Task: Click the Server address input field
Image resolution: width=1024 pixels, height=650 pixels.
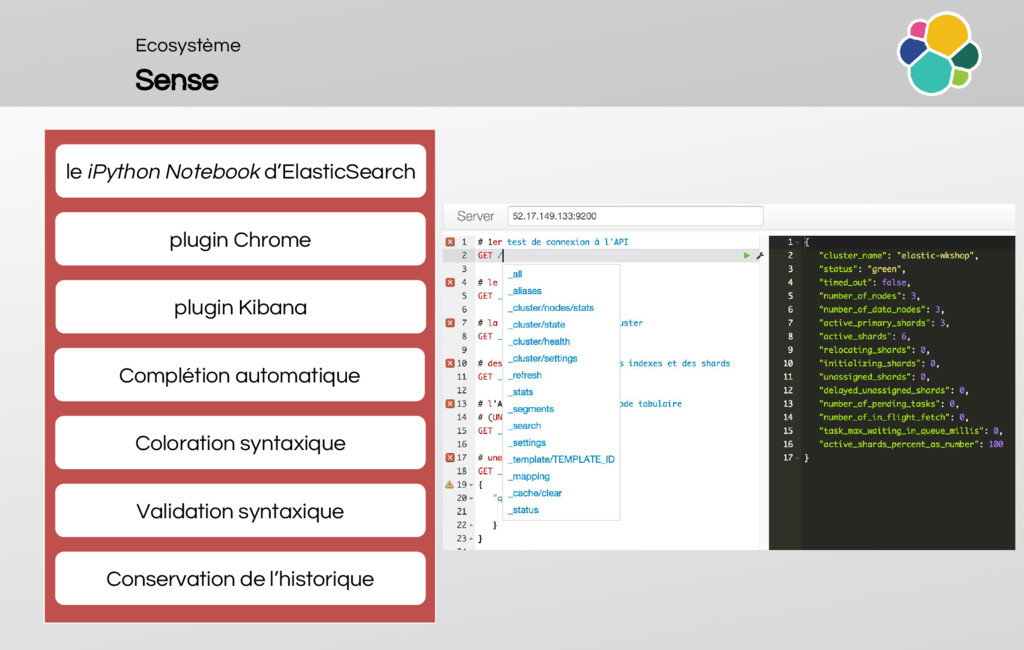Action: (635, 216)
